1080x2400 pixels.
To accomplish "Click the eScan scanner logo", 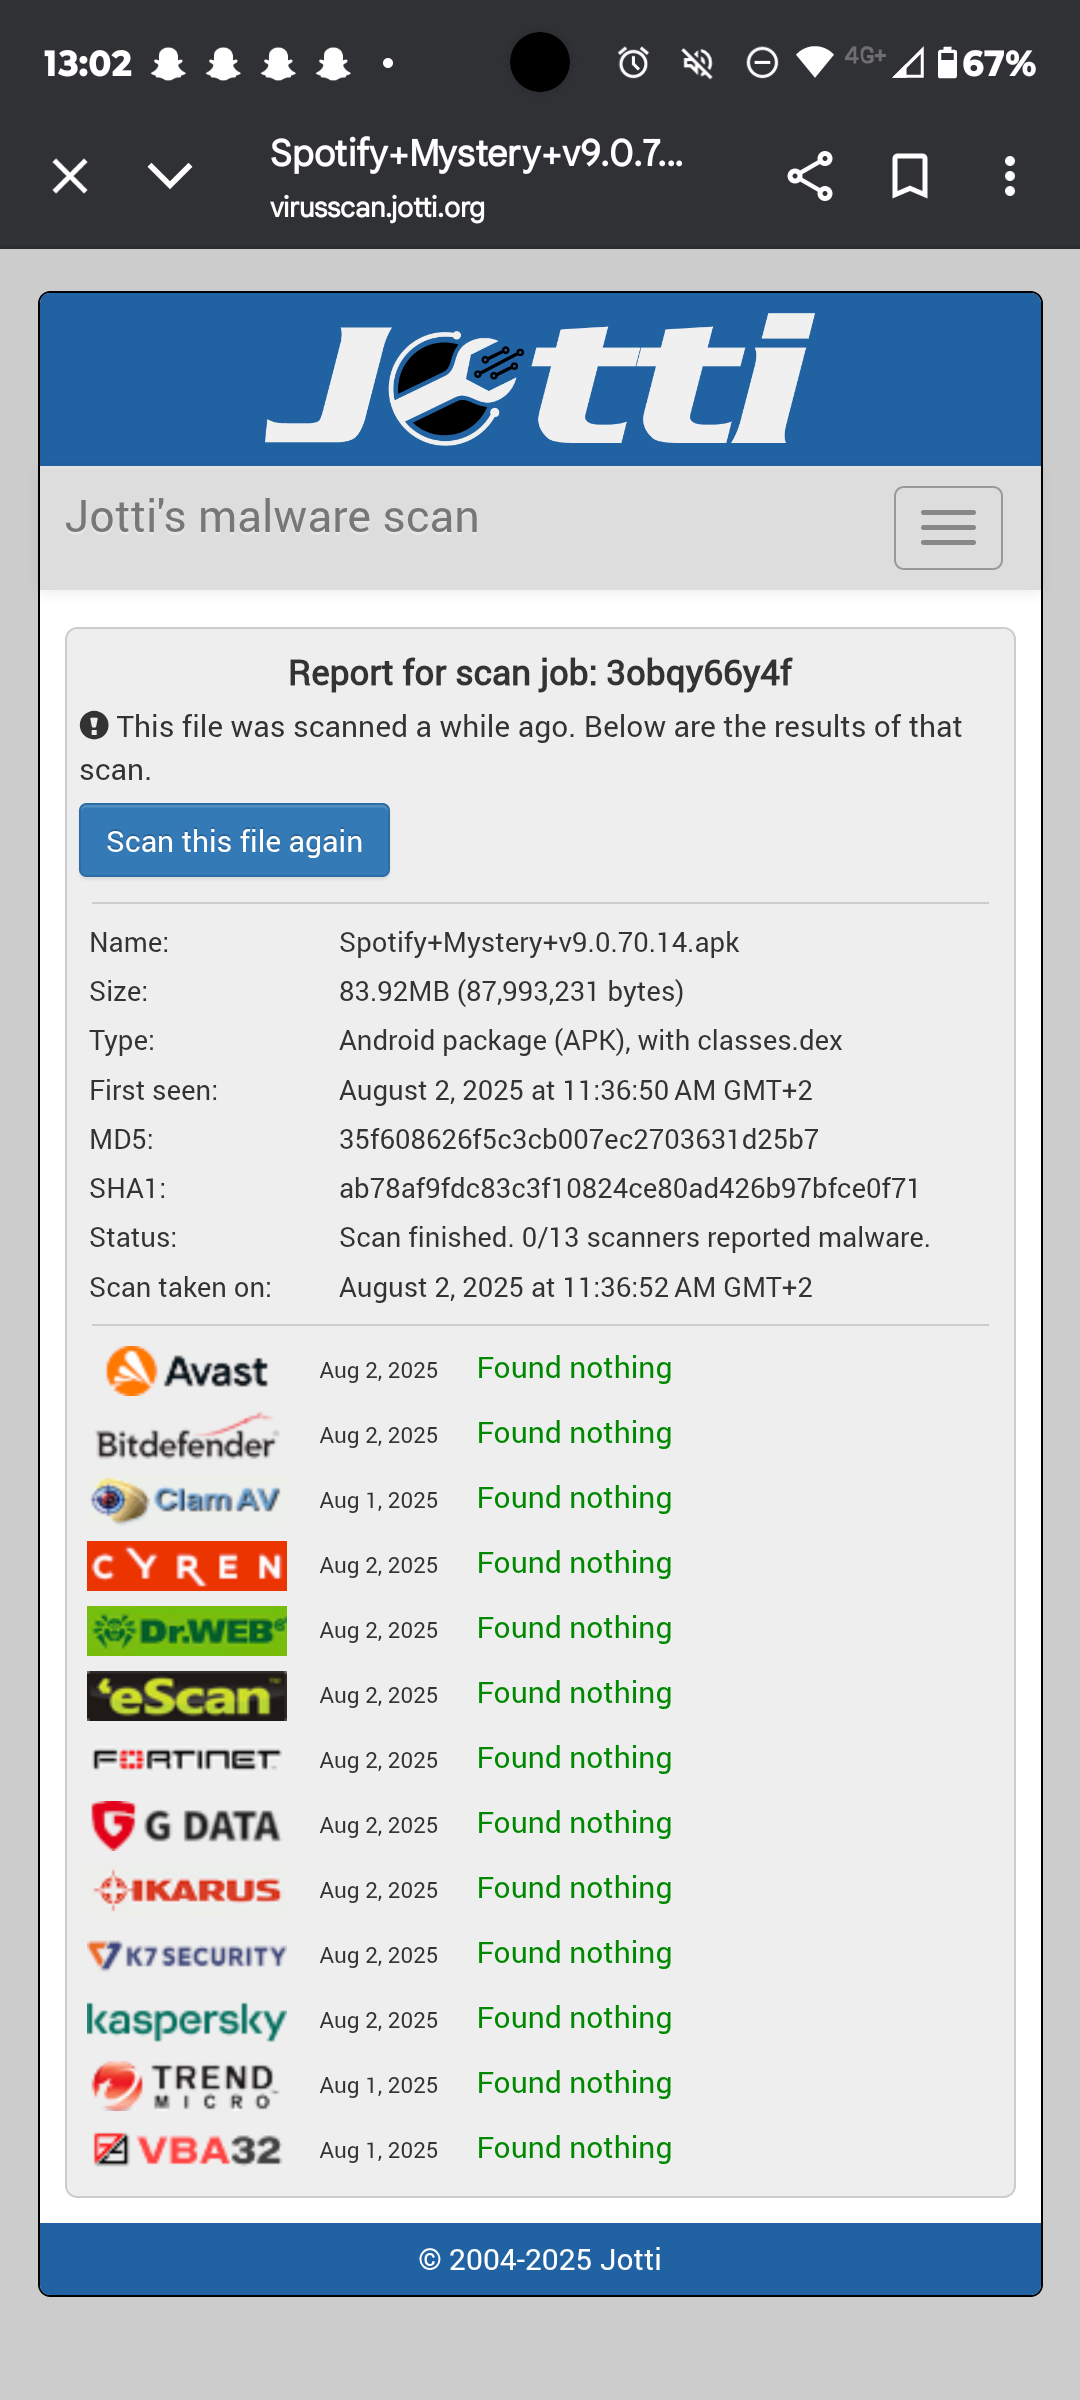I will tap(187, 1696).
